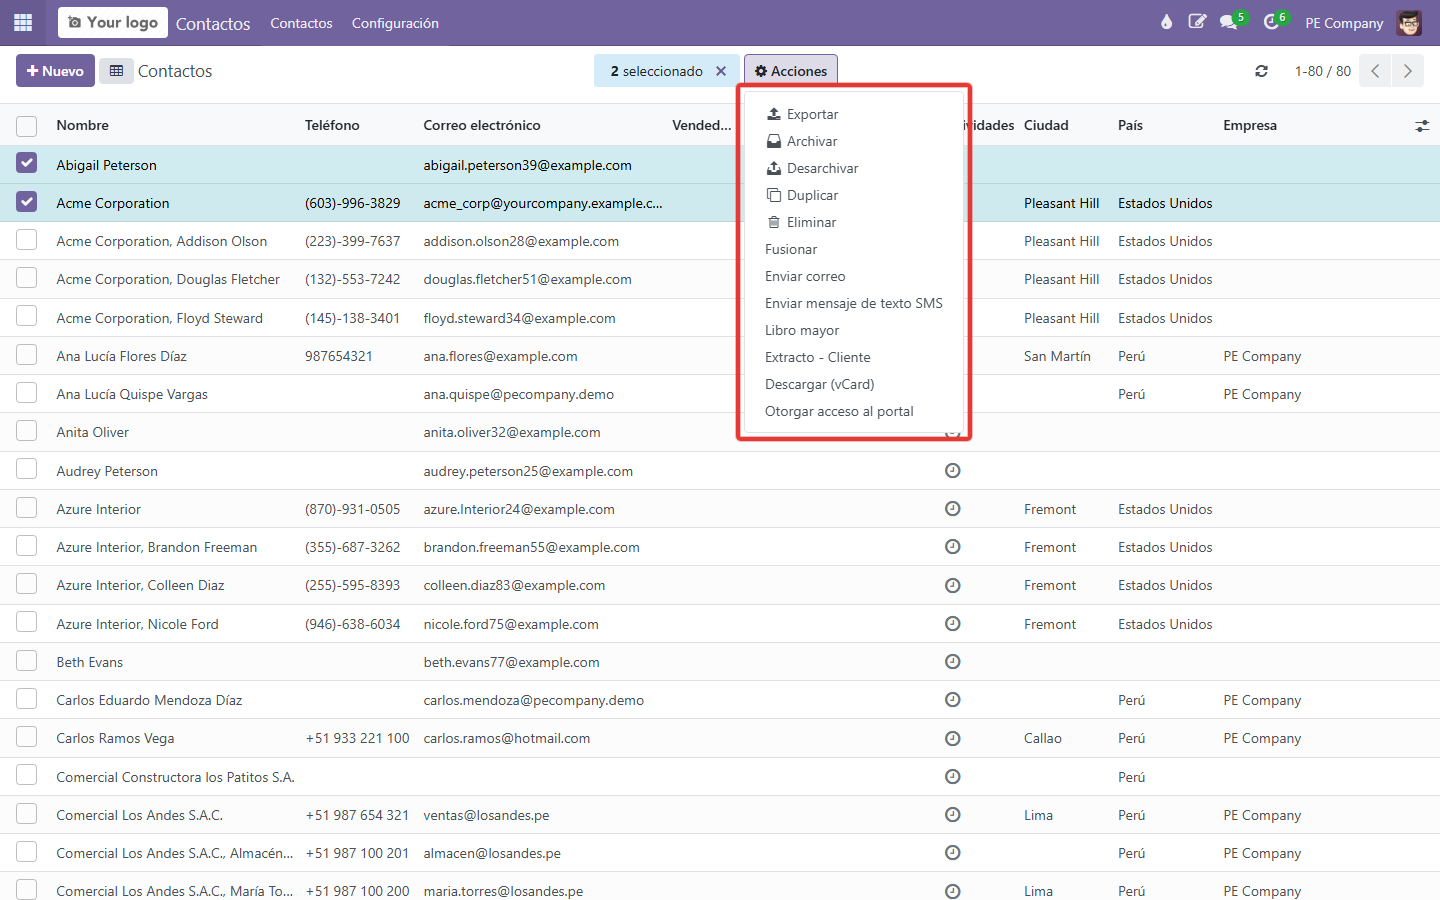The image size is (1440, 900).
Task: Select Libro mayor action
Action: tap(855, 330)
